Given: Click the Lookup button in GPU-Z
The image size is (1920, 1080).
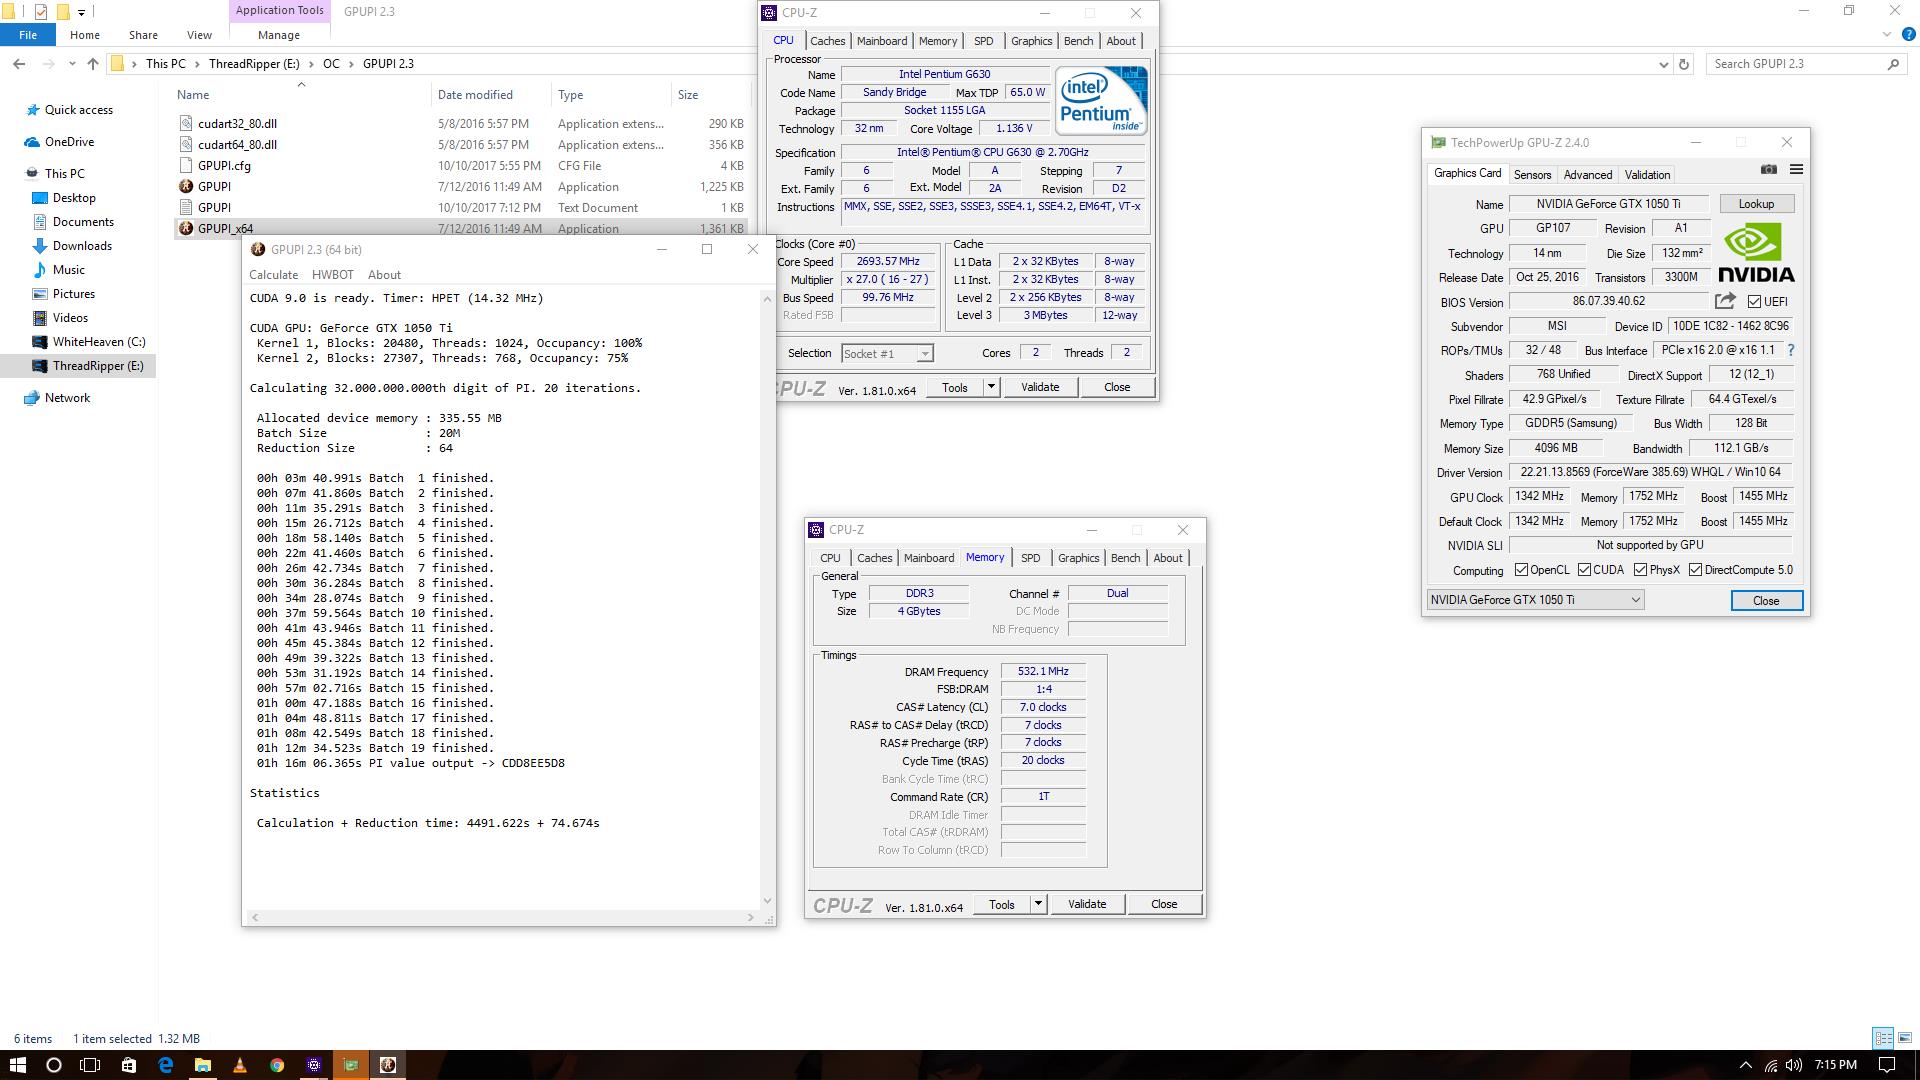Looking at the screenshot, I should click(x=1756, y=204).
